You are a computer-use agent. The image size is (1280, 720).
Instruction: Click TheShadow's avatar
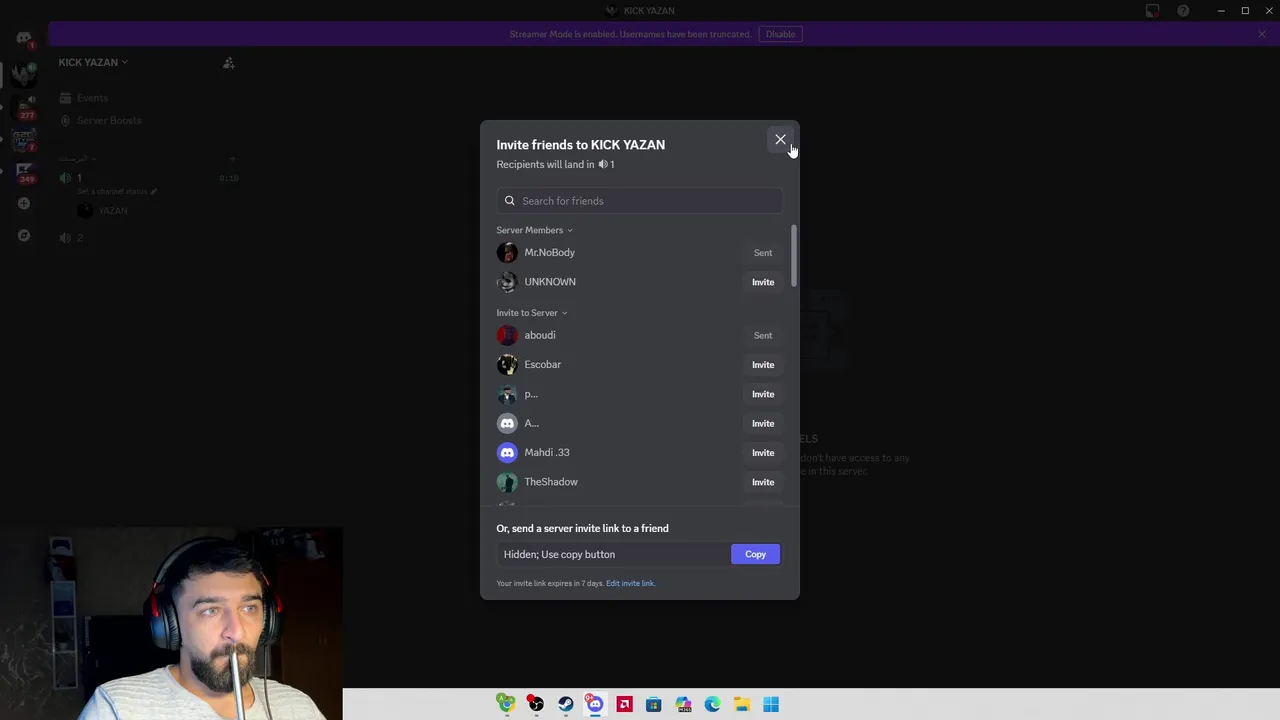[x=507, y=482]
